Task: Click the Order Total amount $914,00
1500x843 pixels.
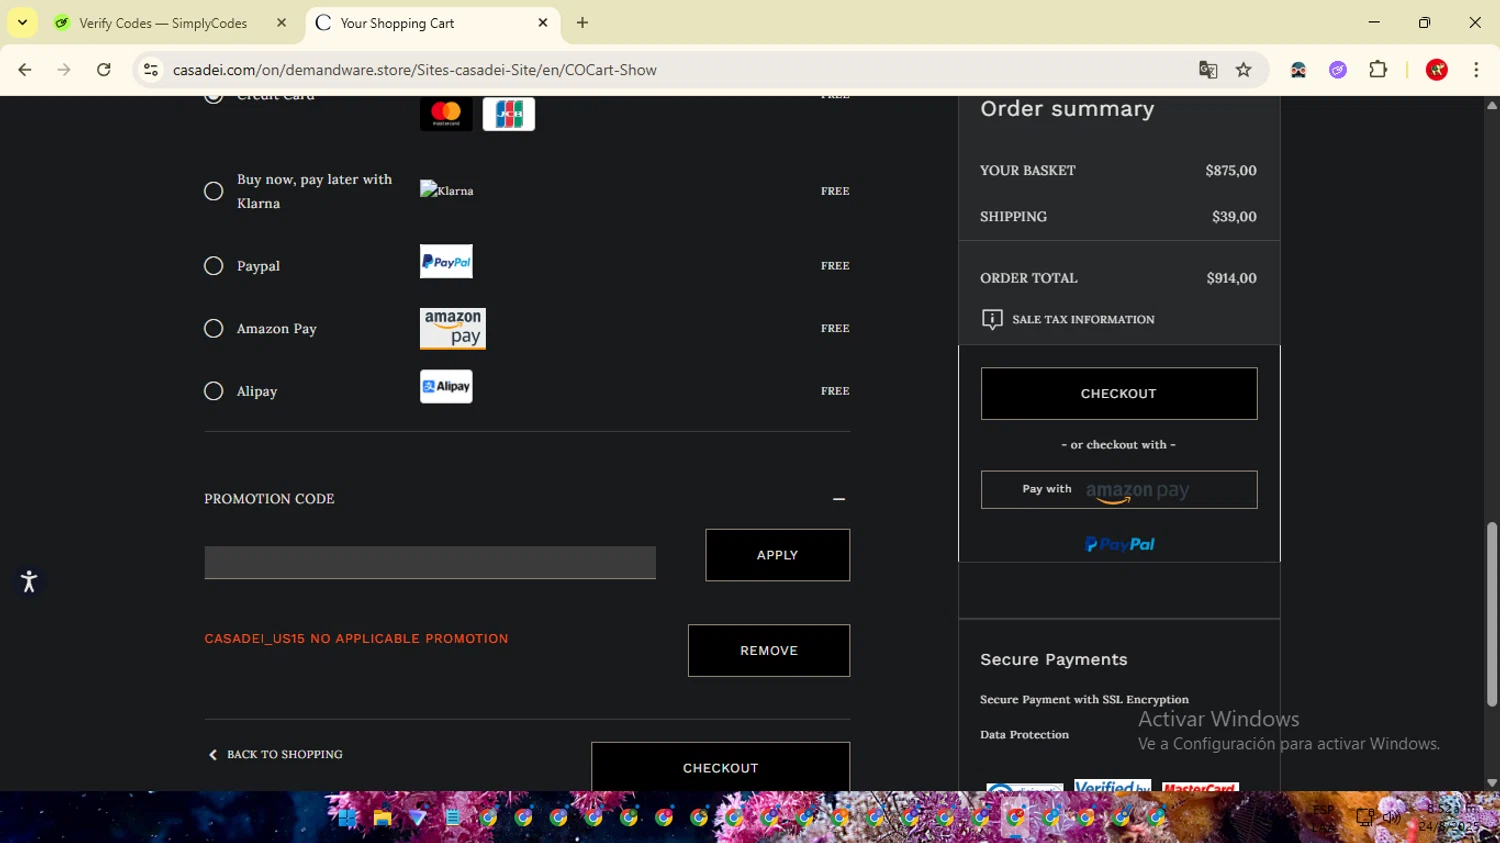Action: [1231, 279]
